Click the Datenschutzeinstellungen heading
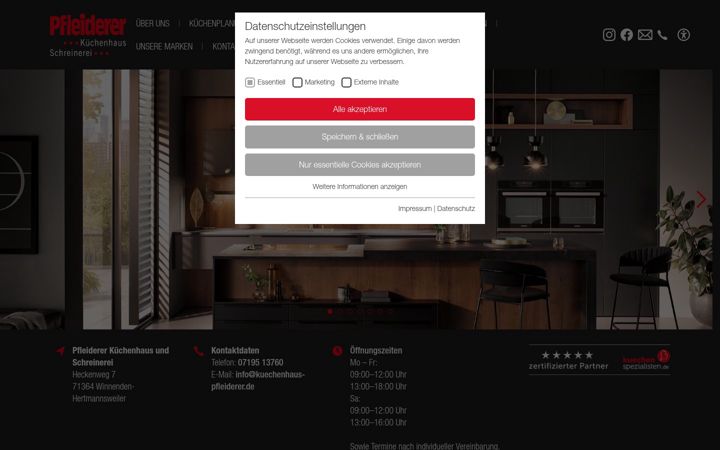 tap(305, 26)
